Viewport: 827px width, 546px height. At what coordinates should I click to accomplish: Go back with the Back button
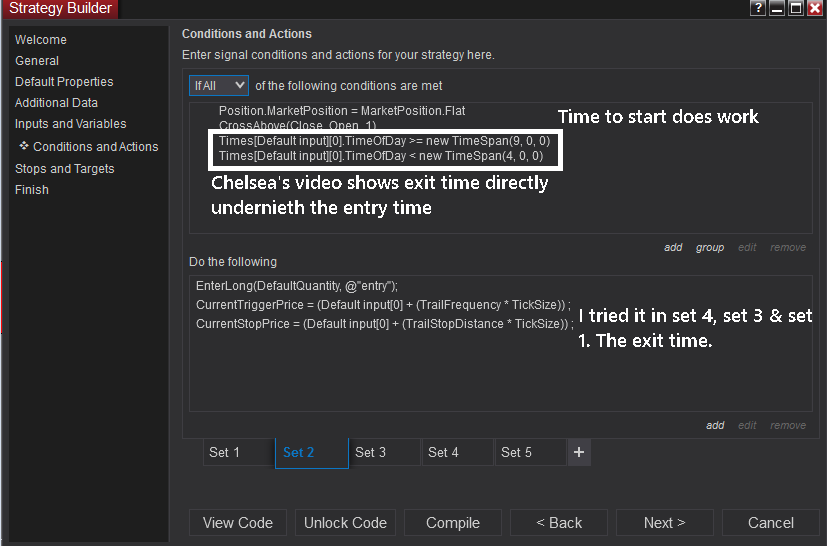click(559, 522)
